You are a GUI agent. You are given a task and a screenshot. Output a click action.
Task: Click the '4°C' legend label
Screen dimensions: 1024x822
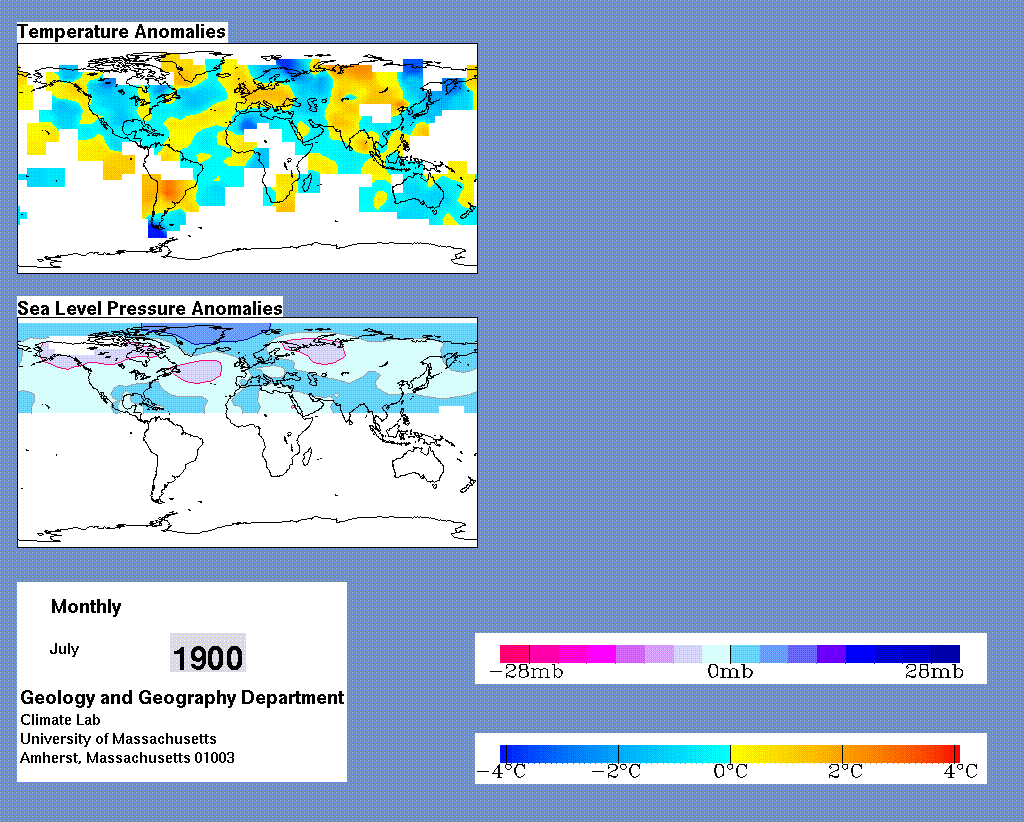tap(961, 772)
